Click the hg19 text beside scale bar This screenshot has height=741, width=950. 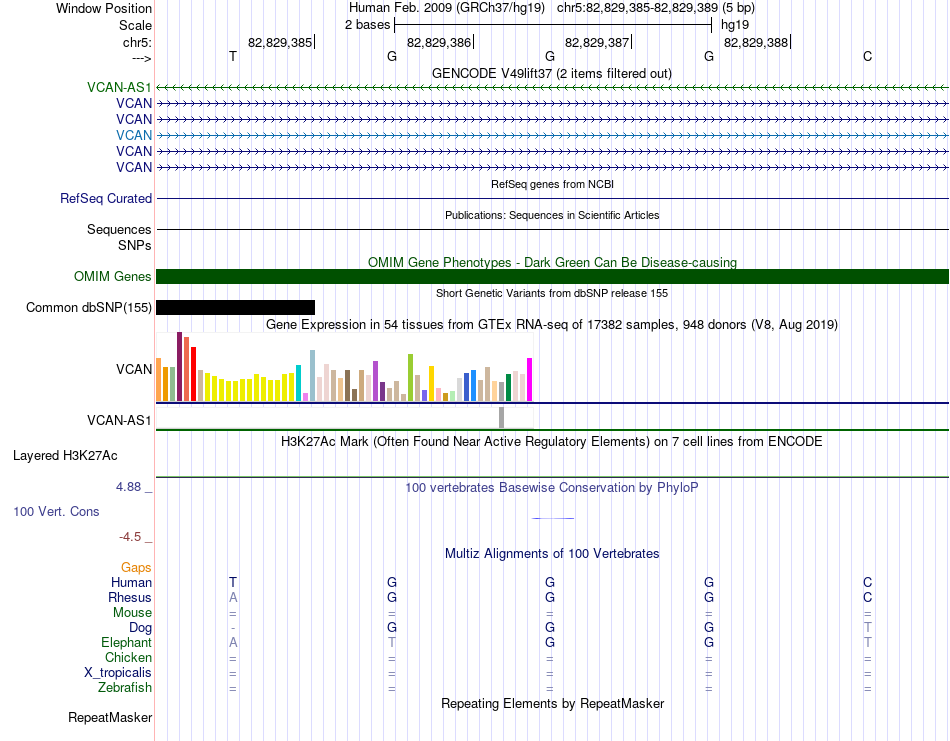pyautogui.click(x=734, y=25)
